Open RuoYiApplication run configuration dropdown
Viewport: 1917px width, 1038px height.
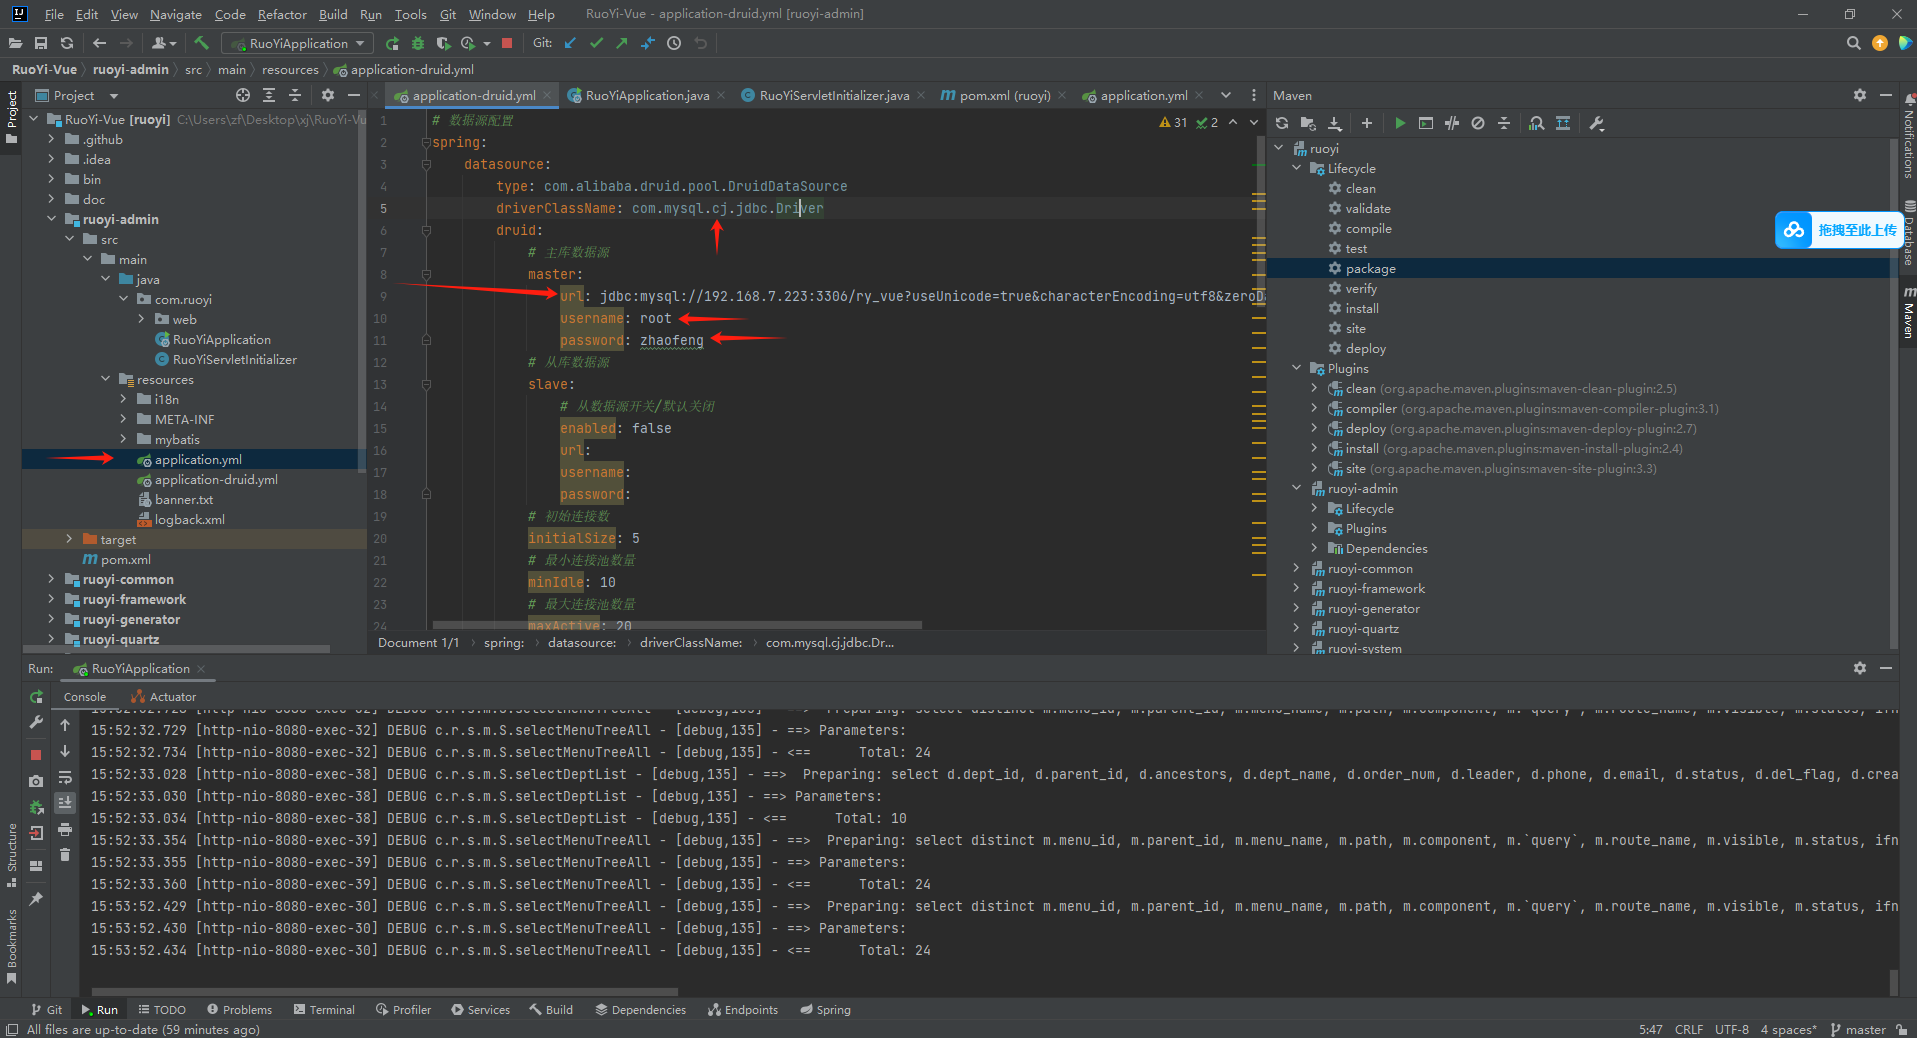click(x=298, y=43)
